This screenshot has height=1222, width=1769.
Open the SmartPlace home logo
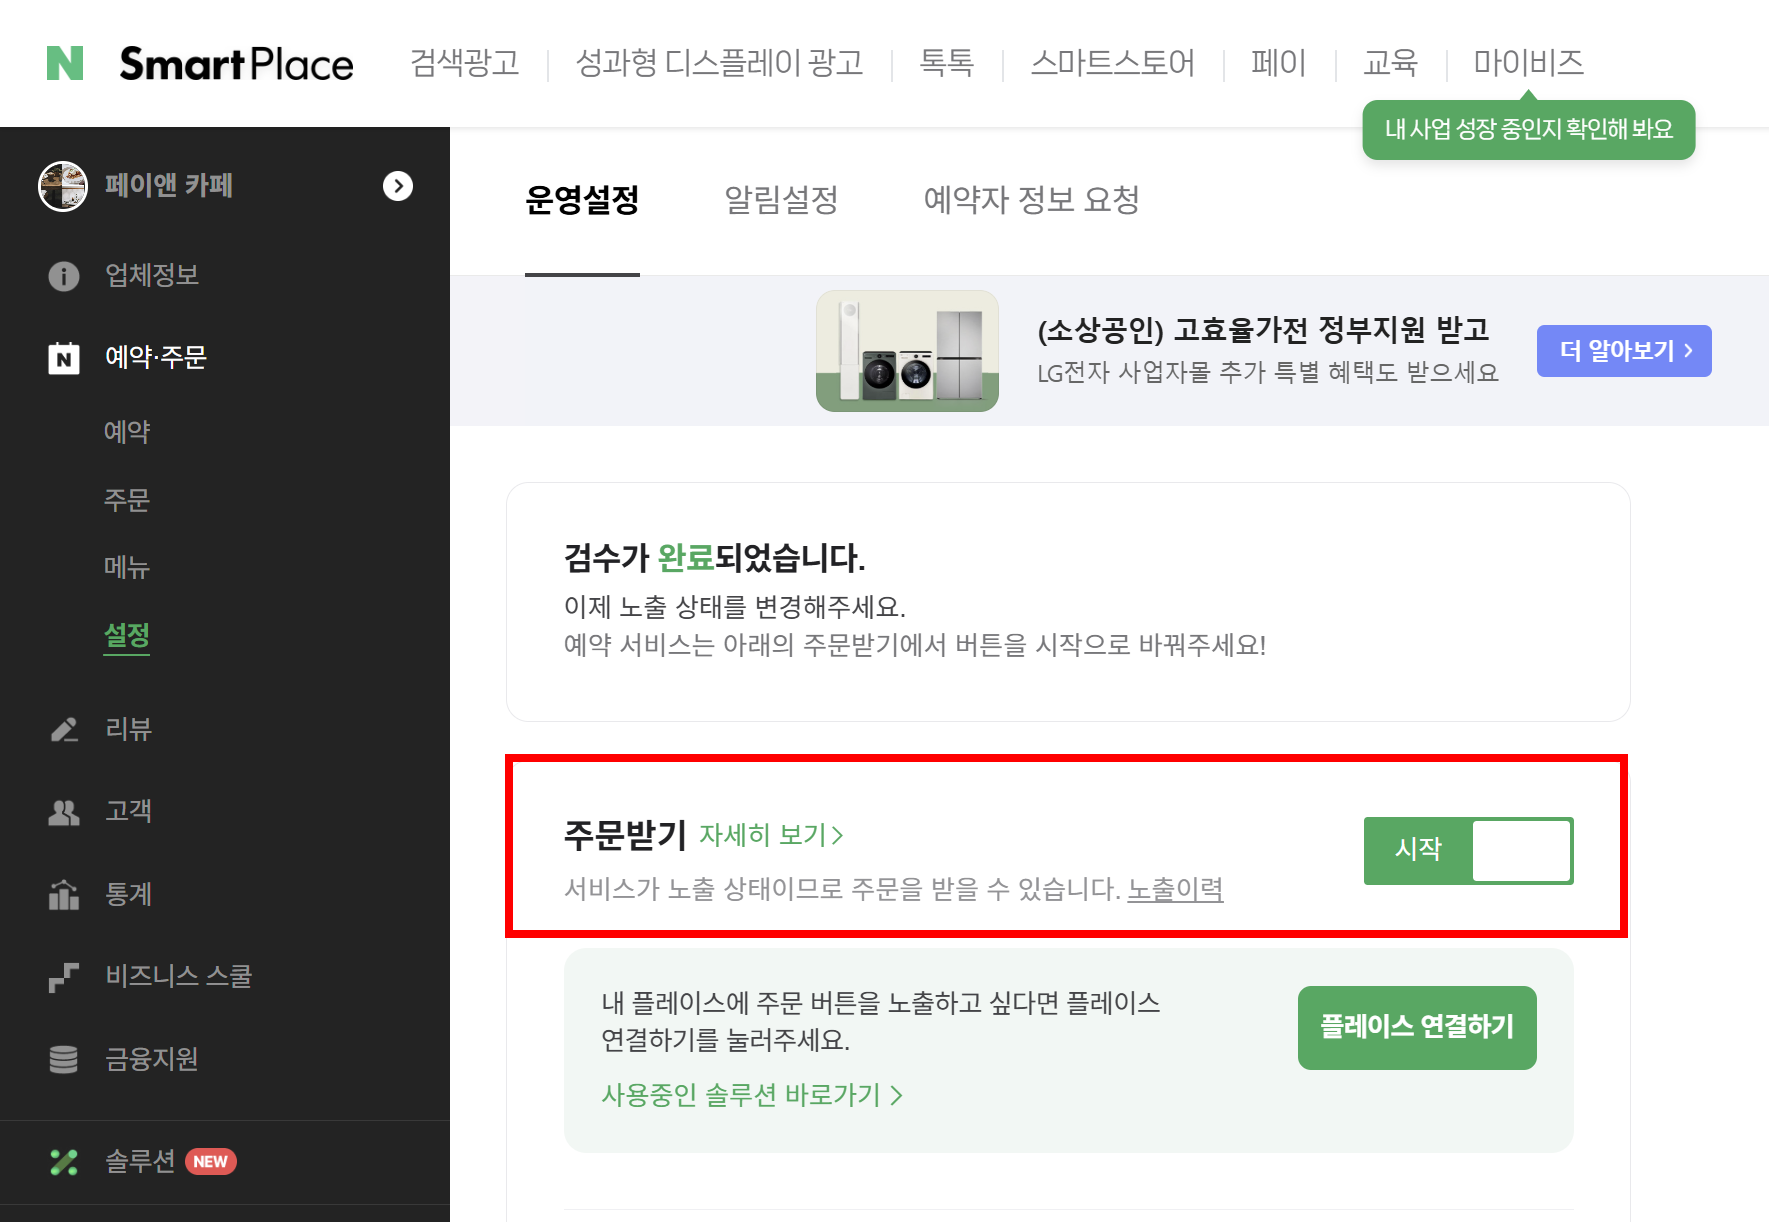[236, 64]
